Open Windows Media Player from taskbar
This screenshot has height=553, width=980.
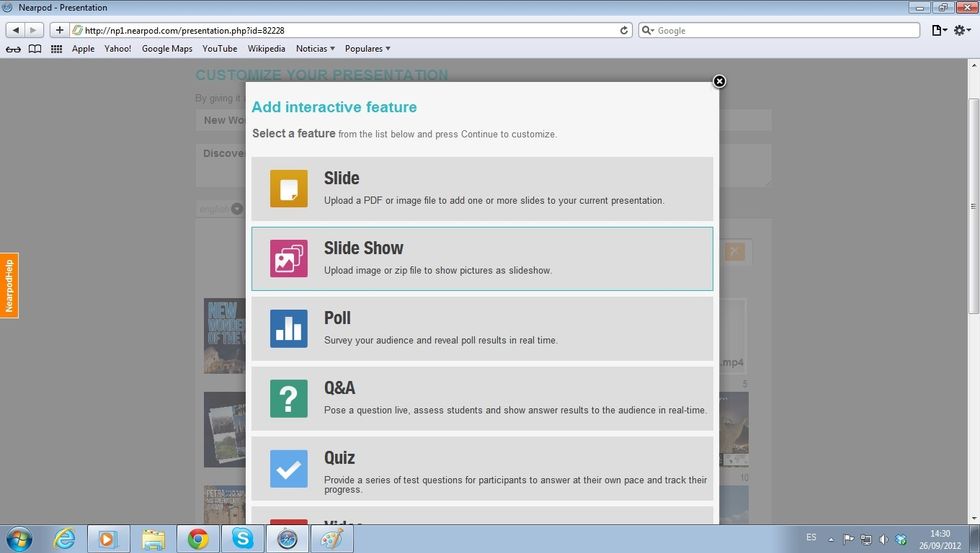tap(108, 539)
